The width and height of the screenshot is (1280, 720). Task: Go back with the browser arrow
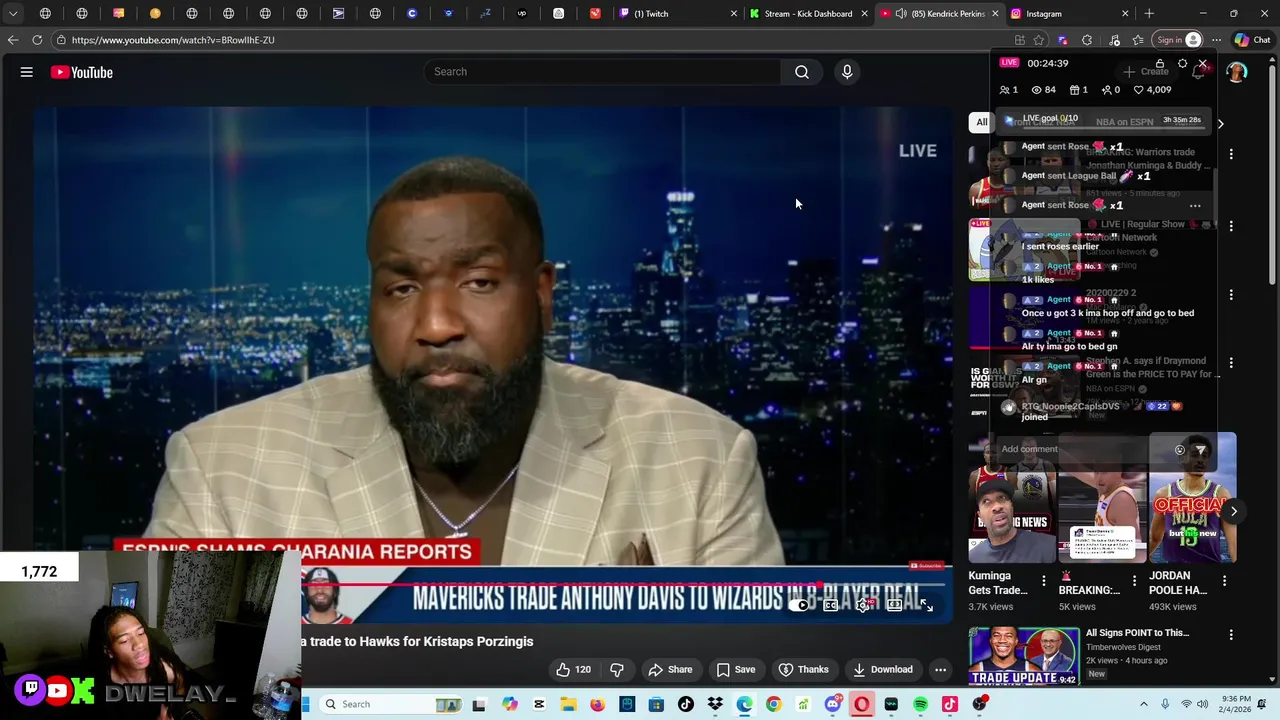point(12,40)
